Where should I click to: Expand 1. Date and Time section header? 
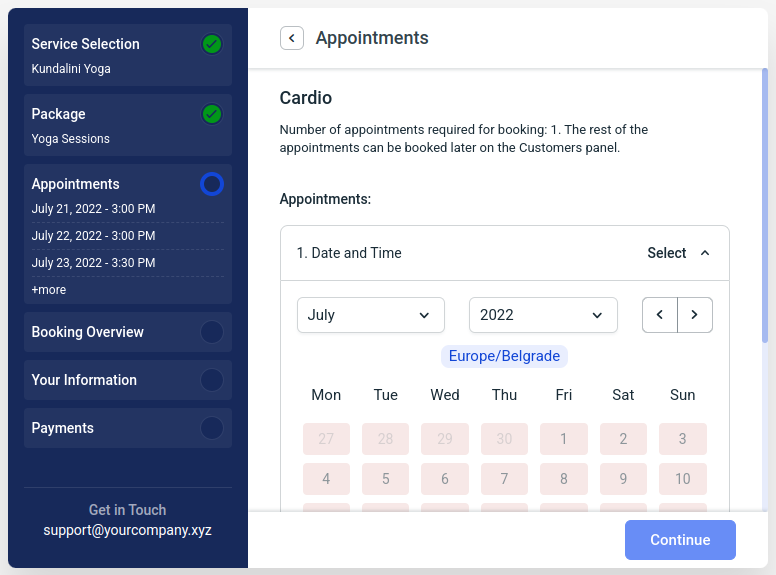[505, 253]
